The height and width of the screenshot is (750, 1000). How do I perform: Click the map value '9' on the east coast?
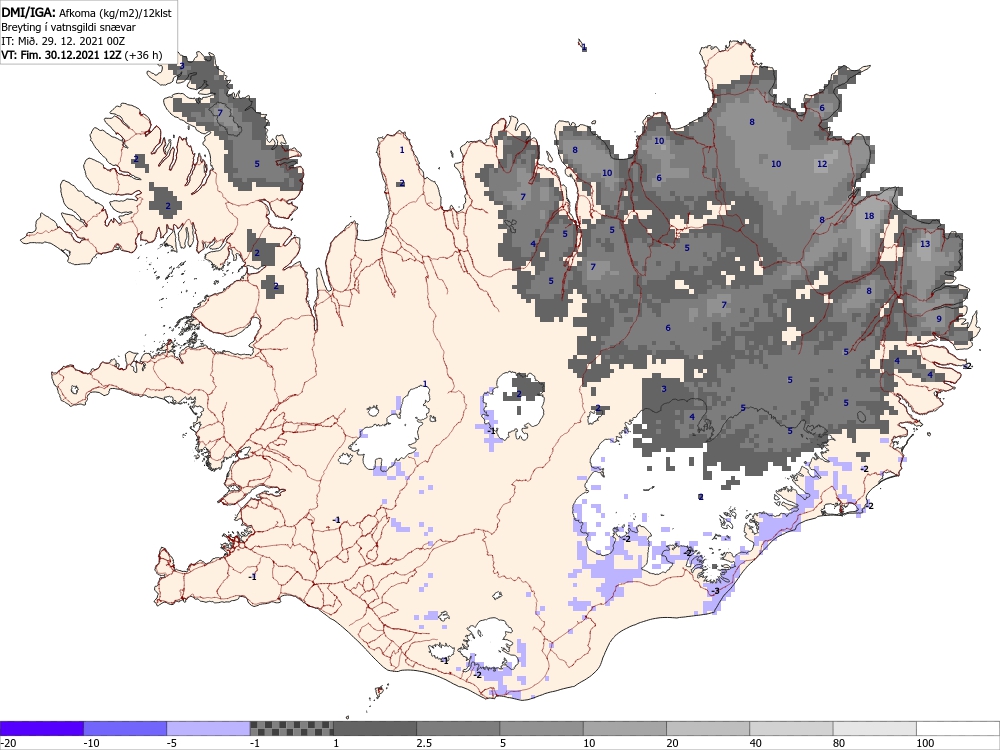pos(939,320)
